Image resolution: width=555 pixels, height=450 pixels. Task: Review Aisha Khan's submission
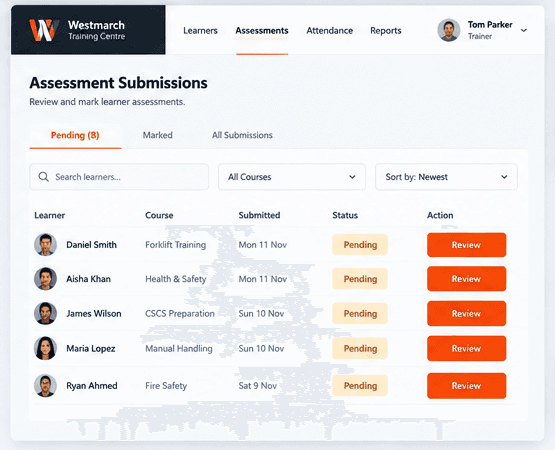click(467, 279)
